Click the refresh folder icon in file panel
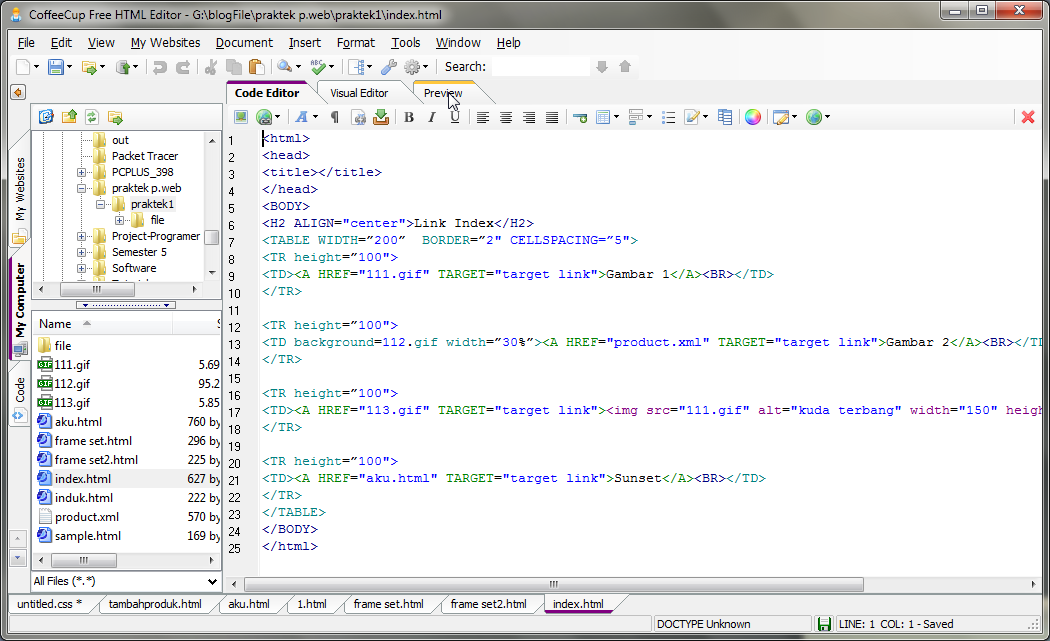This screenshot has width=1050, height=641. 92,117
